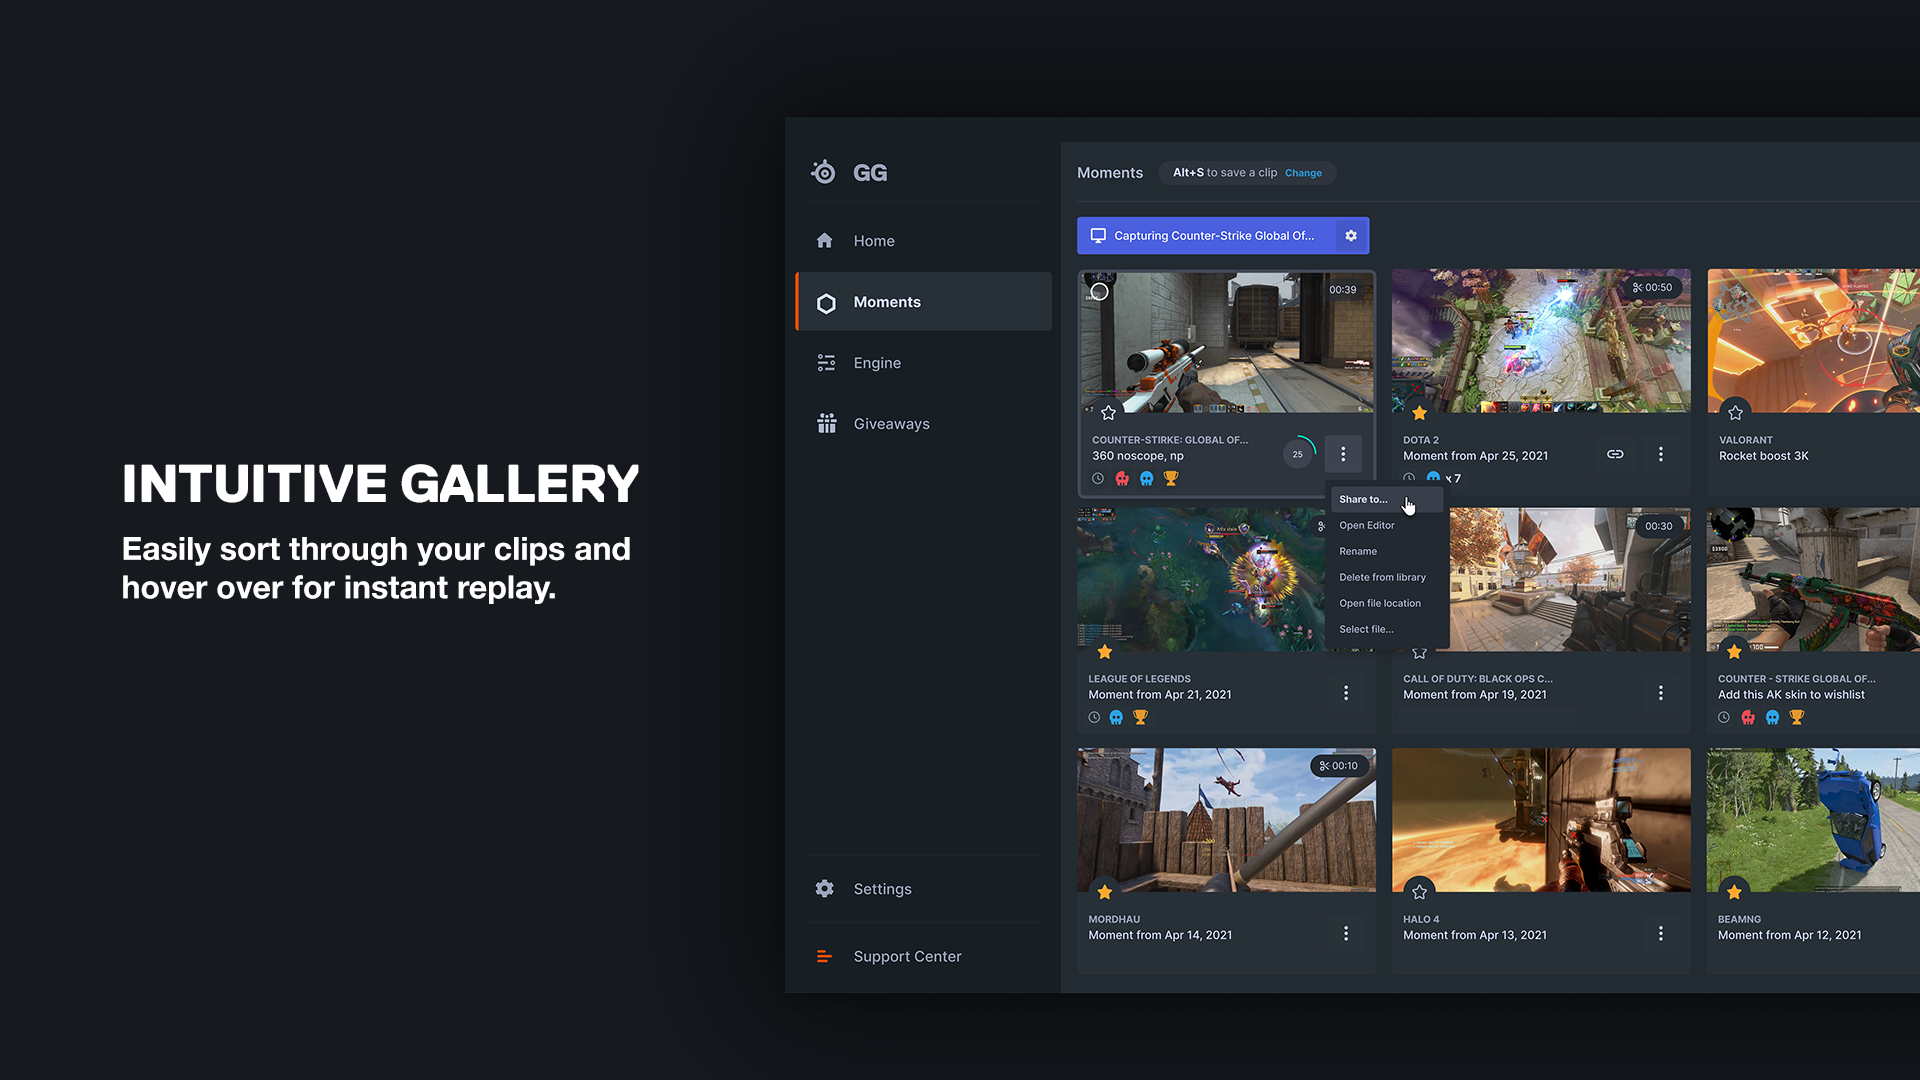This screenshot has width=1920, height=1080.
Task: Click the Settings gear sidebar icon
Action: pos(824,887)
